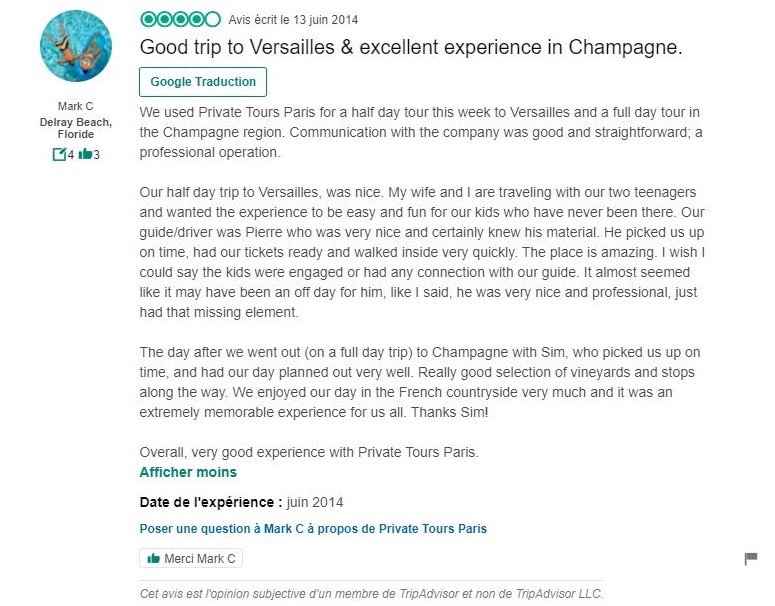This screenshot has width=775, height=606.
Task: Click the four-bubble rating icon
Action: (180, 20)
